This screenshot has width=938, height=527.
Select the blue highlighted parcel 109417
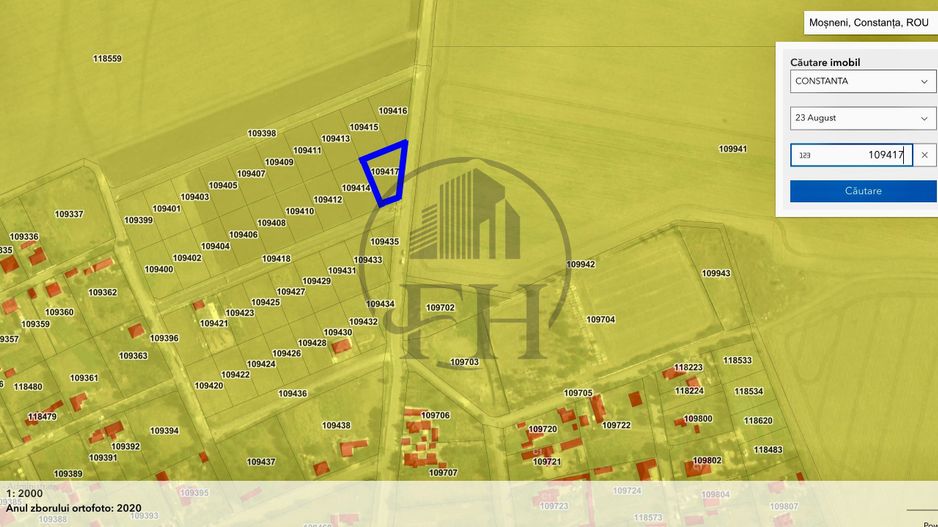384,172
